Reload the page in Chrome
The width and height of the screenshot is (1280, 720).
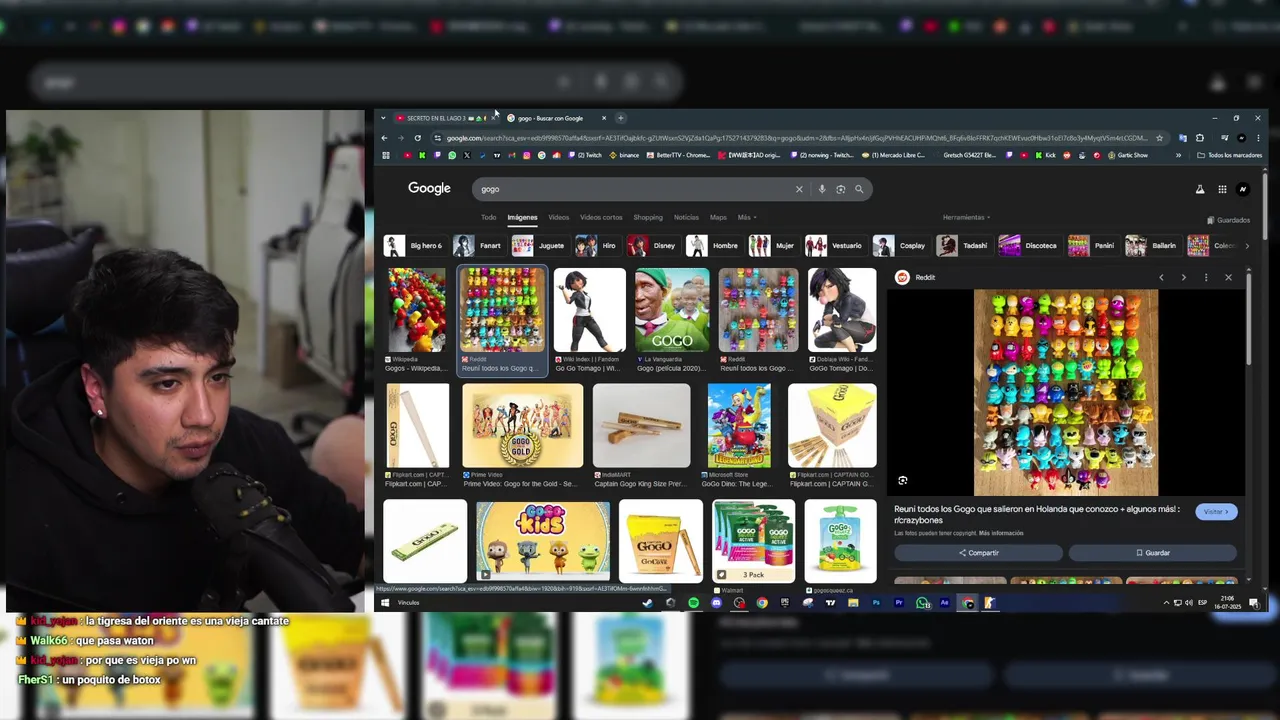pos(418,138)
